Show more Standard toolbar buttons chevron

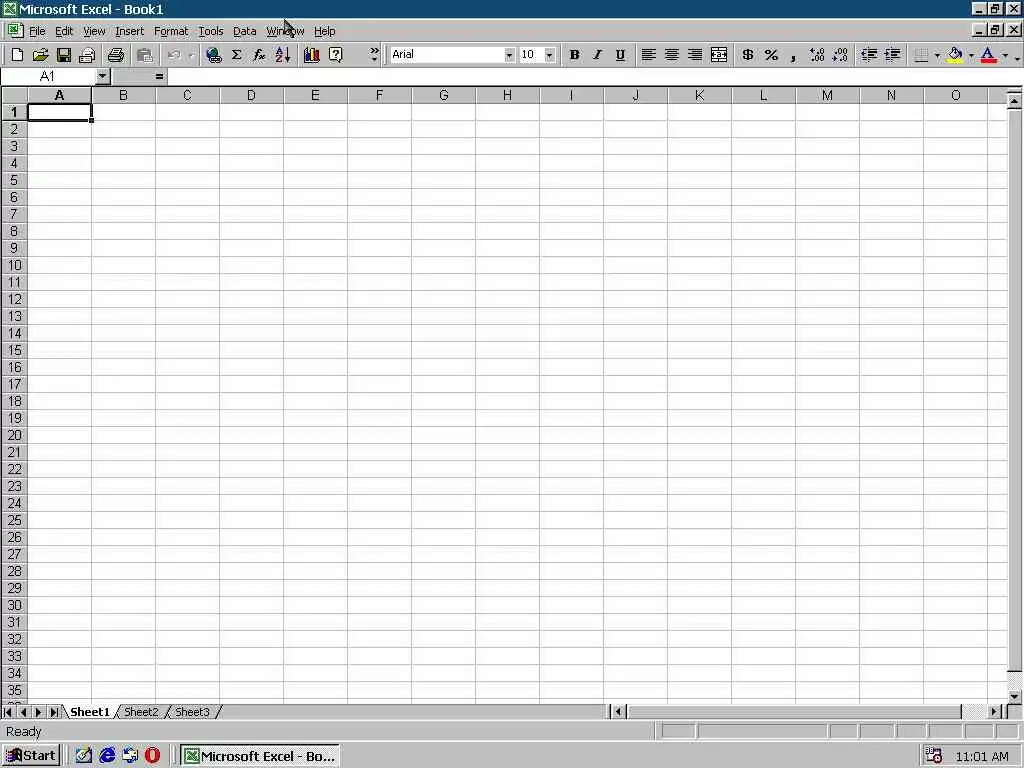click(x=374, y=55)
